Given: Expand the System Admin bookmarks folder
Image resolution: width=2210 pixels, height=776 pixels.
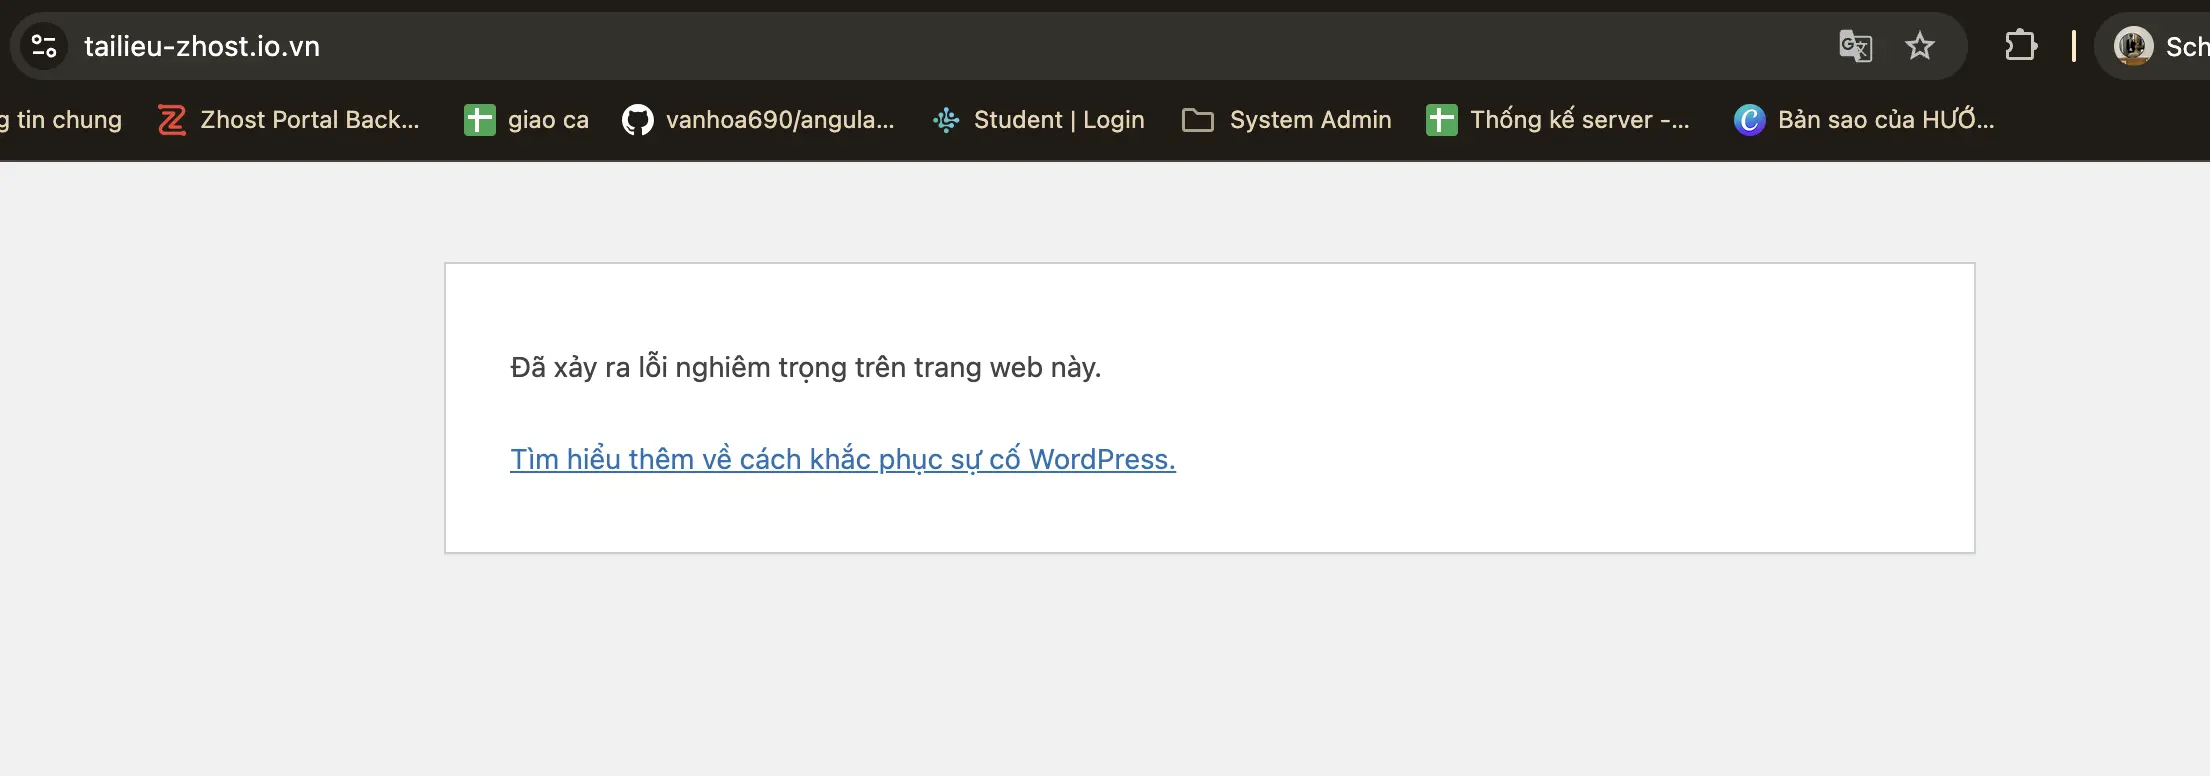Looking at the screenshot, I should click(1287, 120).
